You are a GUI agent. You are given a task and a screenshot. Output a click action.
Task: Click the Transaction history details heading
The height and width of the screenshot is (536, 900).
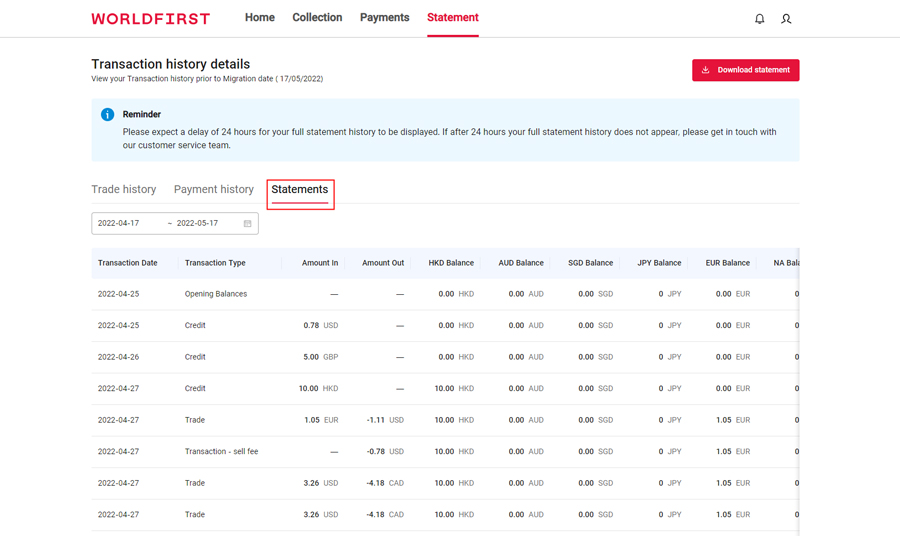170,64
